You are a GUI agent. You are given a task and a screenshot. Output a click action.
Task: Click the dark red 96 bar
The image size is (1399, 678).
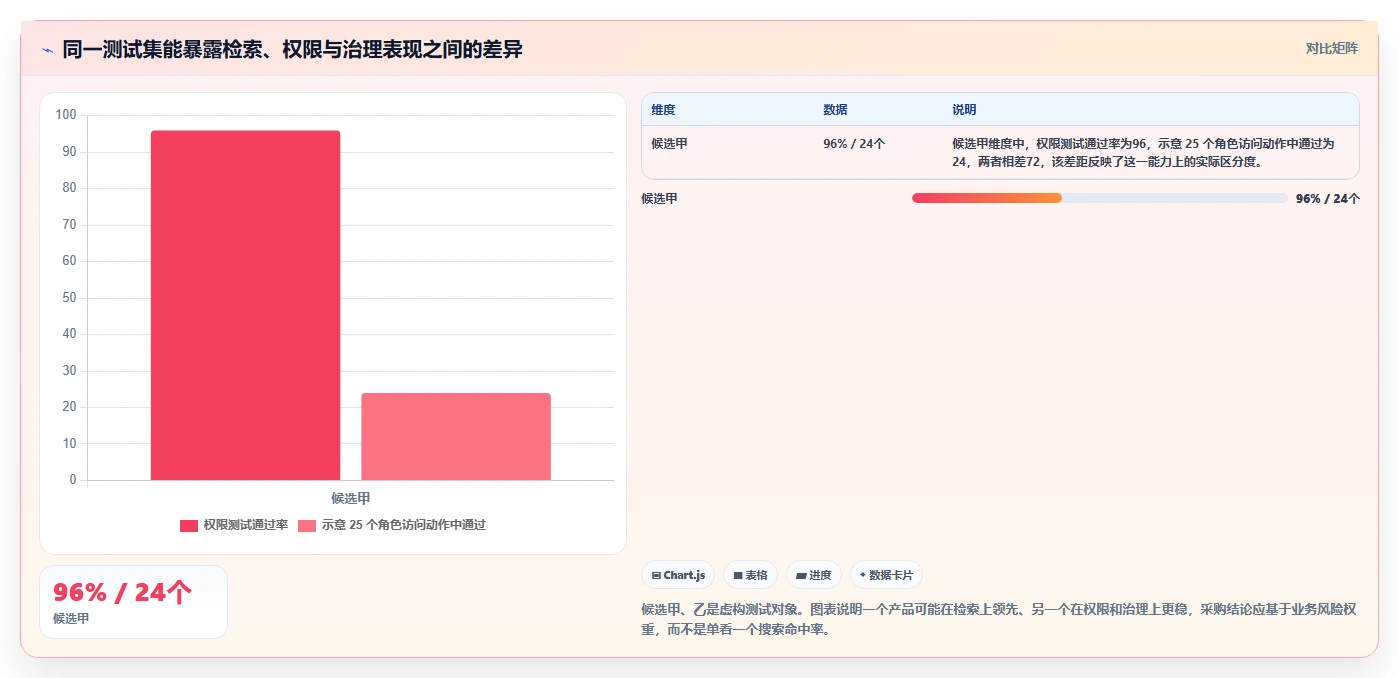coord(245,305)
